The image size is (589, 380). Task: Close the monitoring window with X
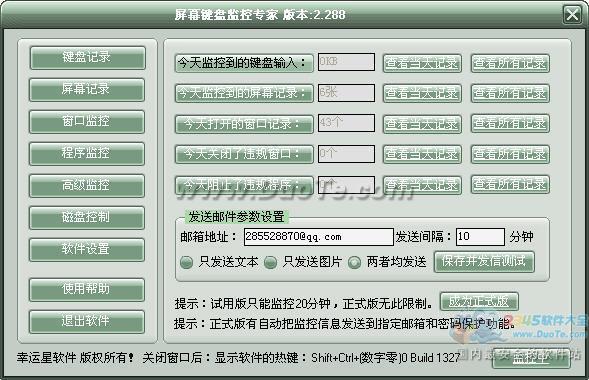click(x=572, y=15)
